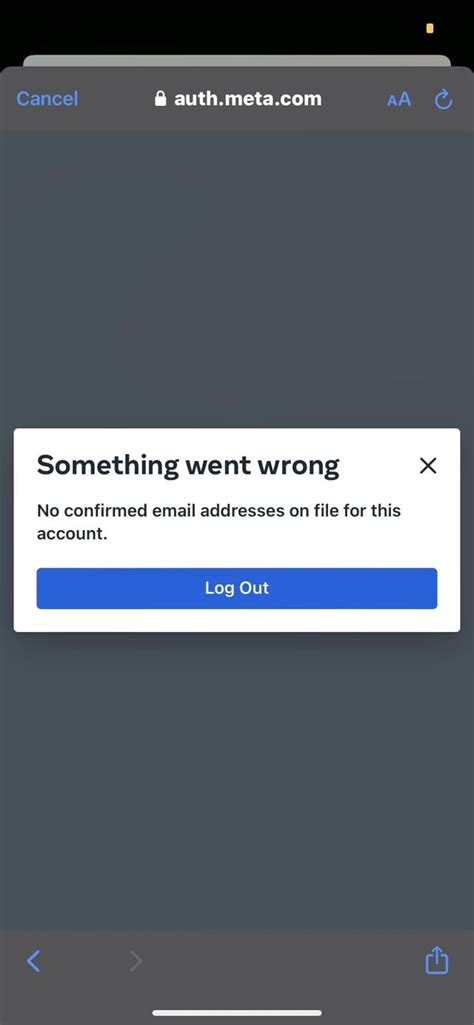Tap the Something went wrong heading
Image resolution: width=474 pixels, height=1025 pixels.
[188, 465]
